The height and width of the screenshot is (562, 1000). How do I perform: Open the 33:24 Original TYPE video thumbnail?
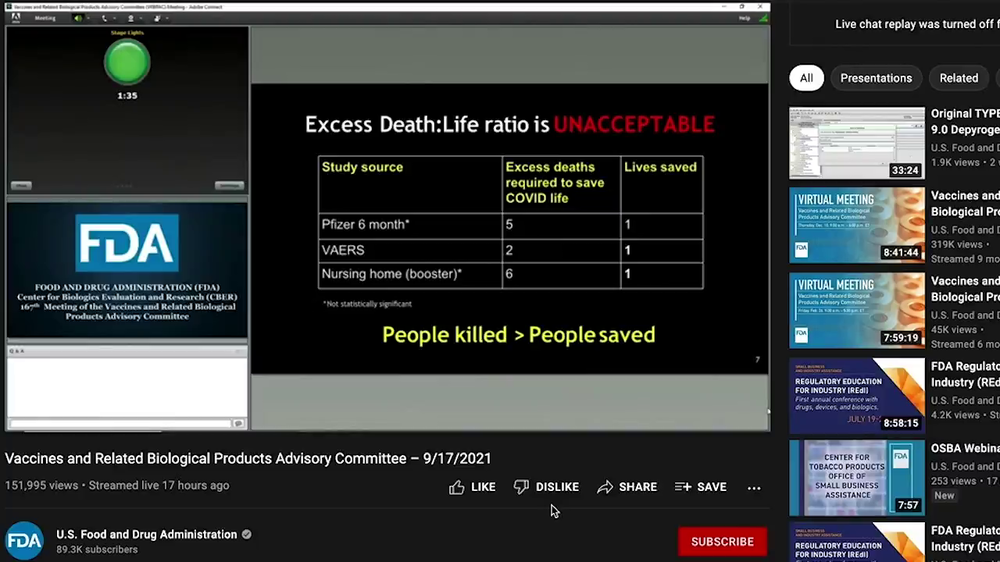[x=857, y=143]
